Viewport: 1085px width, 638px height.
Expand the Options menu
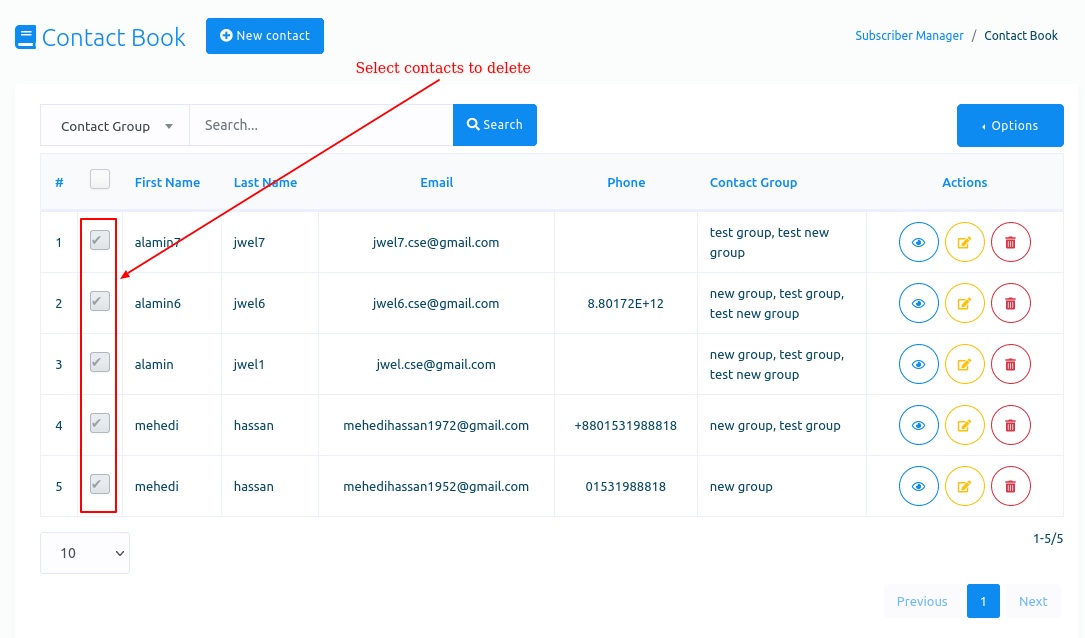click(1009, 126)
